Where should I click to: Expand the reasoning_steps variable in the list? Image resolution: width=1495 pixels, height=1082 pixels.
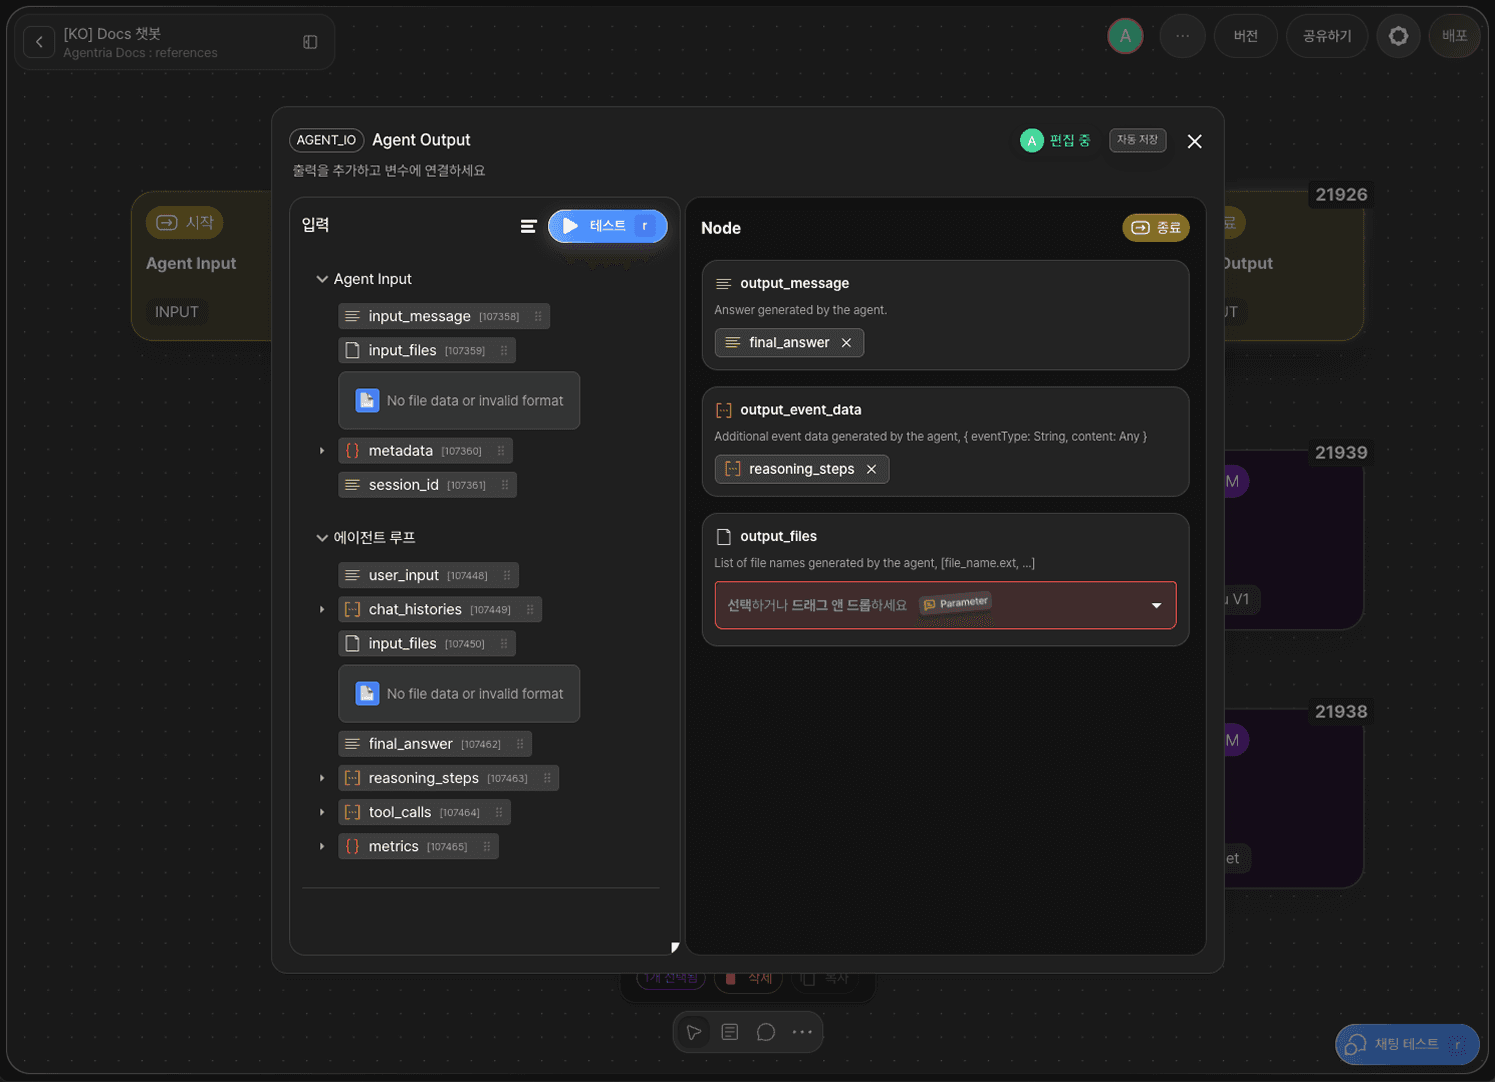point(322,778)
